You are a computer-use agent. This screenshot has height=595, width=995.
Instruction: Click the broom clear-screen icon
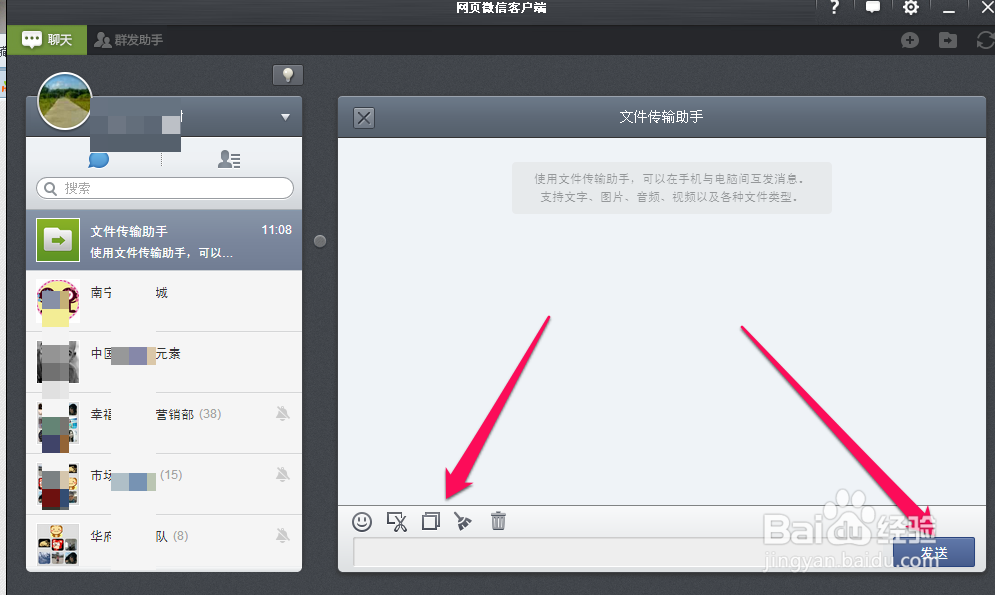pyautogui.click(x=463, y=521)
